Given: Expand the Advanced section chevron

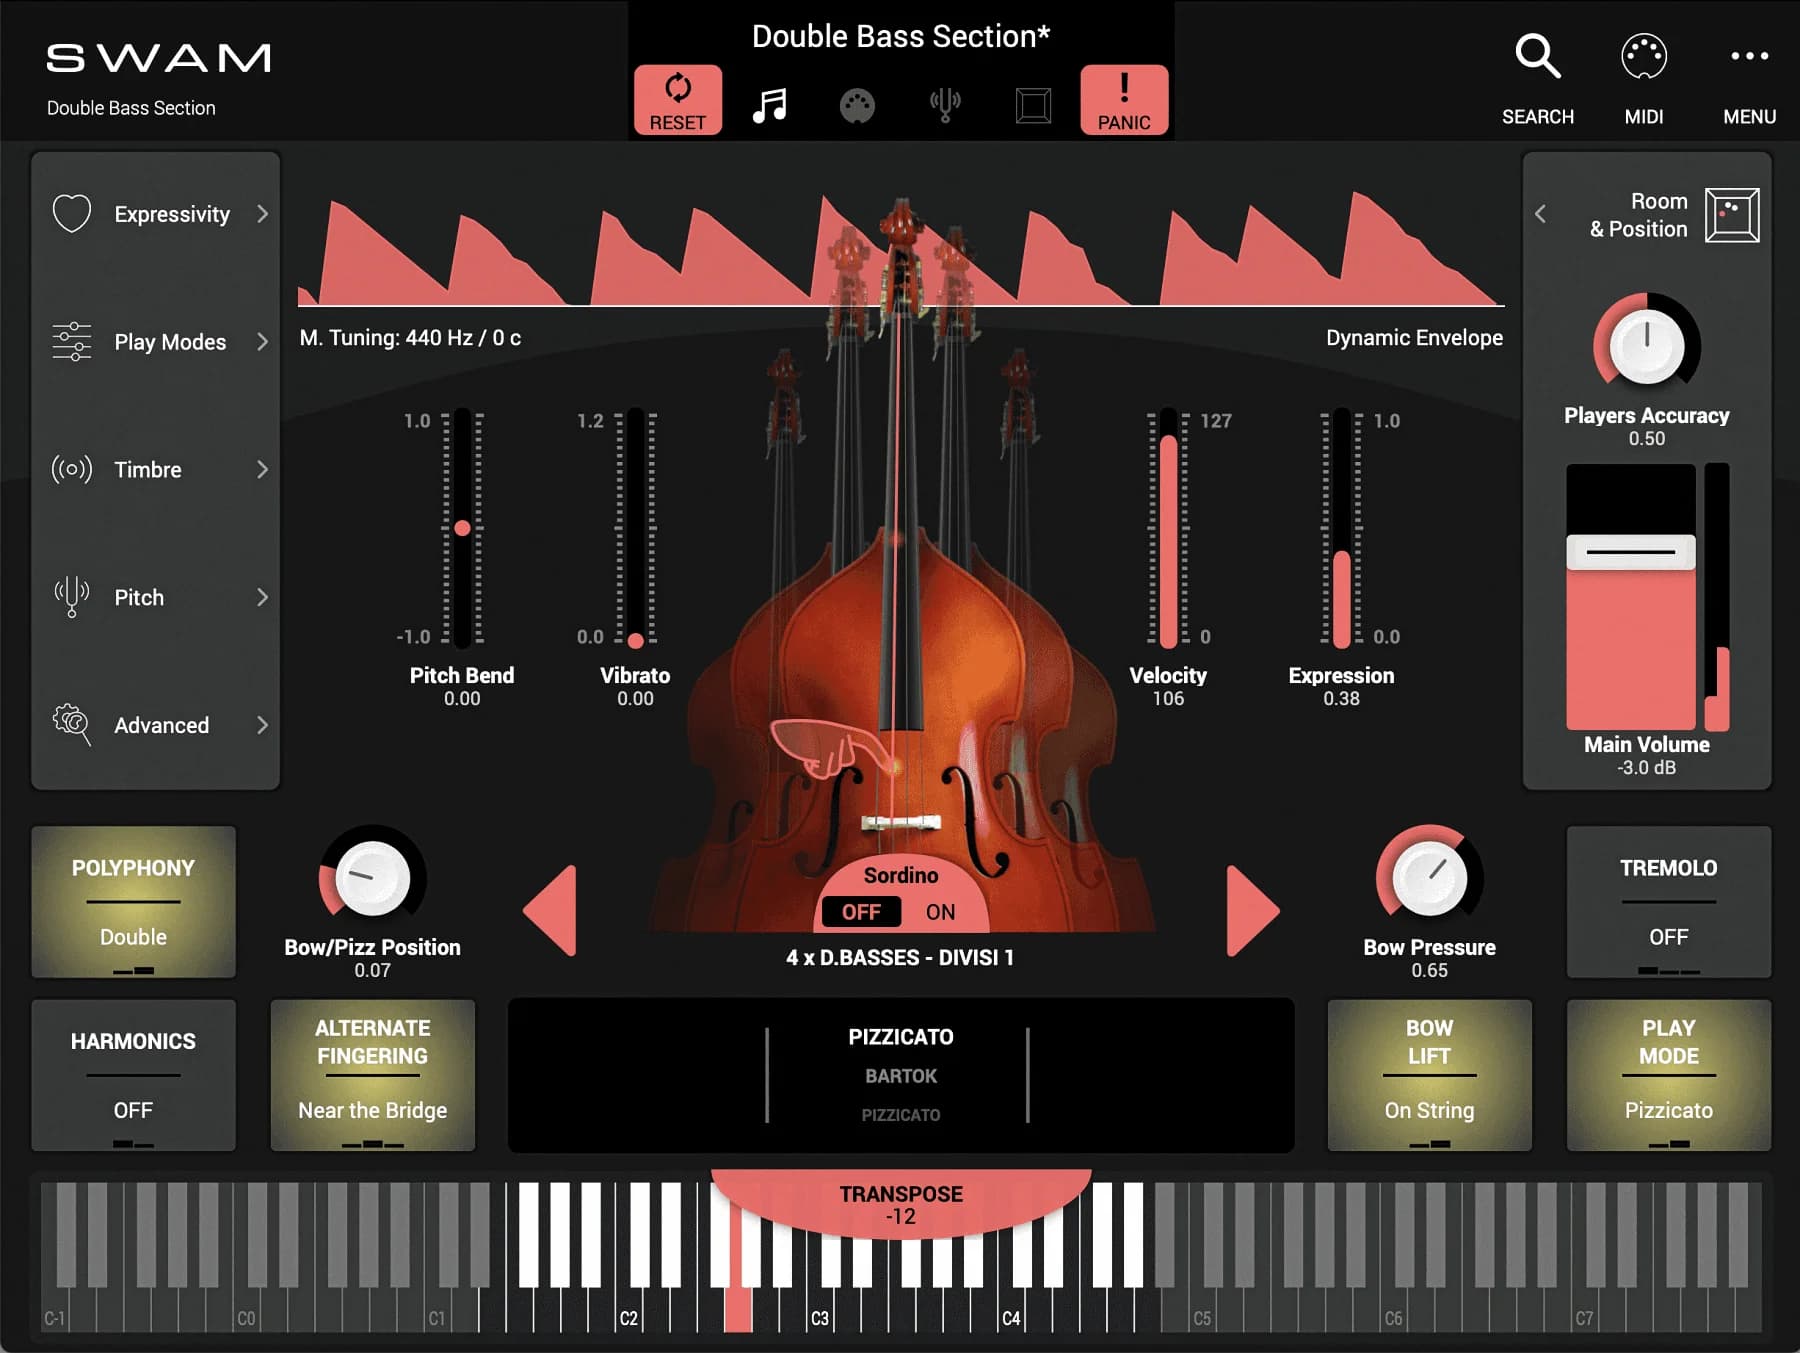Looking at the screenshot, I should [x=262, y=725].
